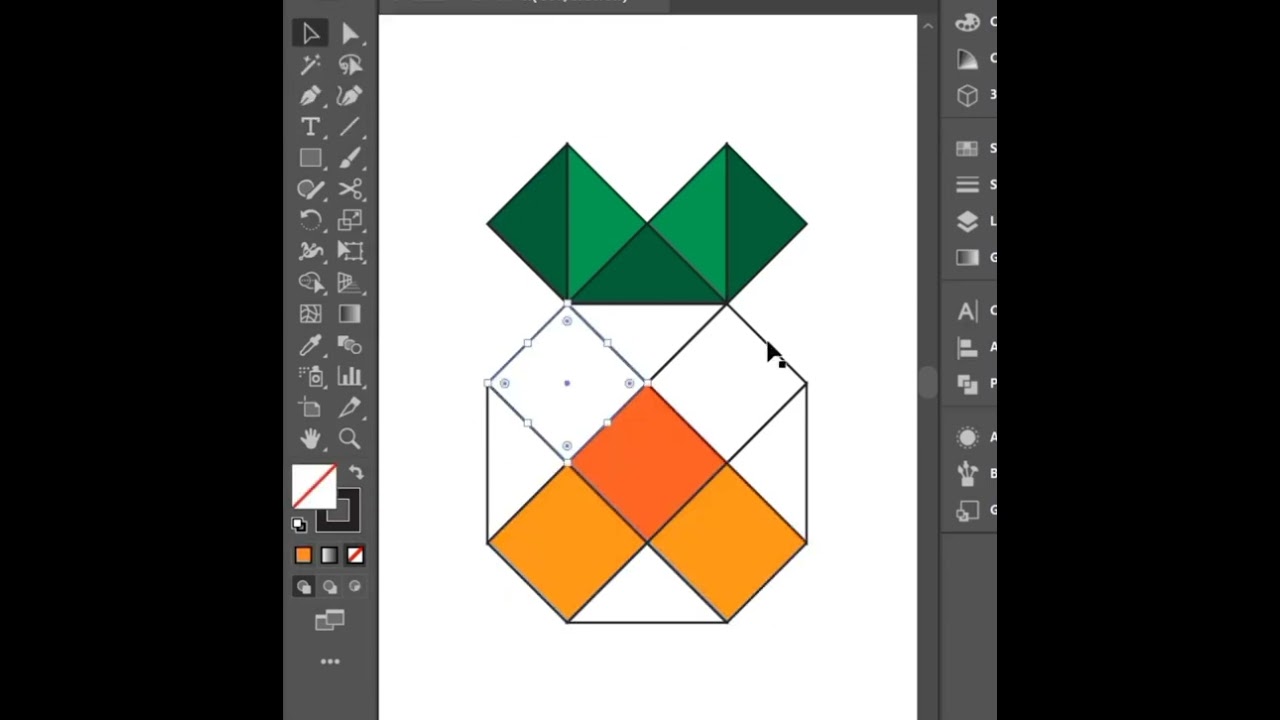The width and height of the screenshot is (1280, 720).
Task: Open the Brushes panel icon
Action: pos(967,473)
